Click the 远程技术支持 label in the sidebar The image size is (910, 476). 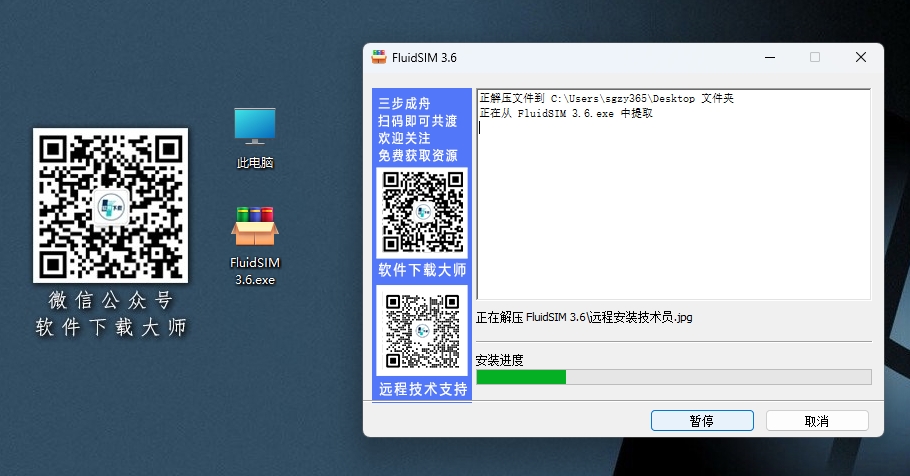[421, 389]
